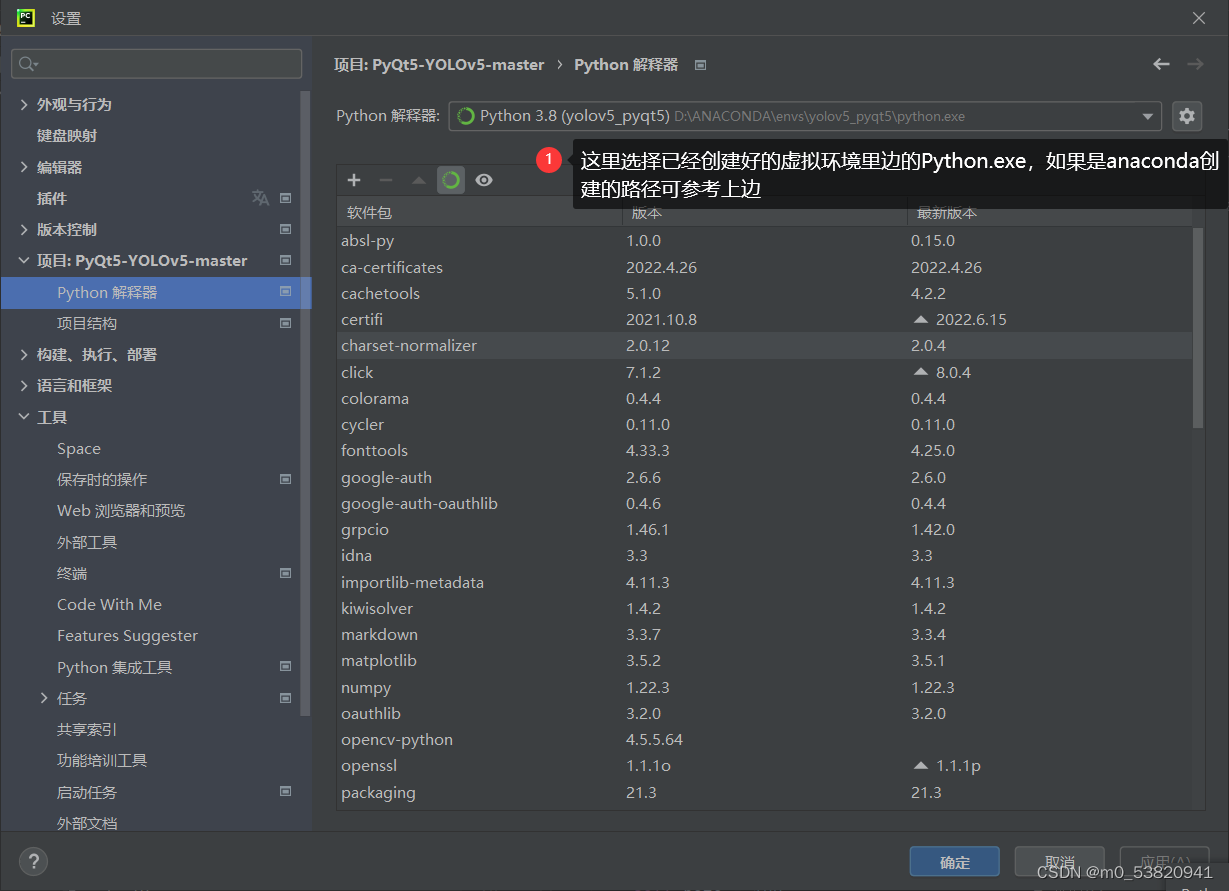Click the package list vertical scrollbar
This screenshot has width=1229, height=891.
[x=1198, y=327]
